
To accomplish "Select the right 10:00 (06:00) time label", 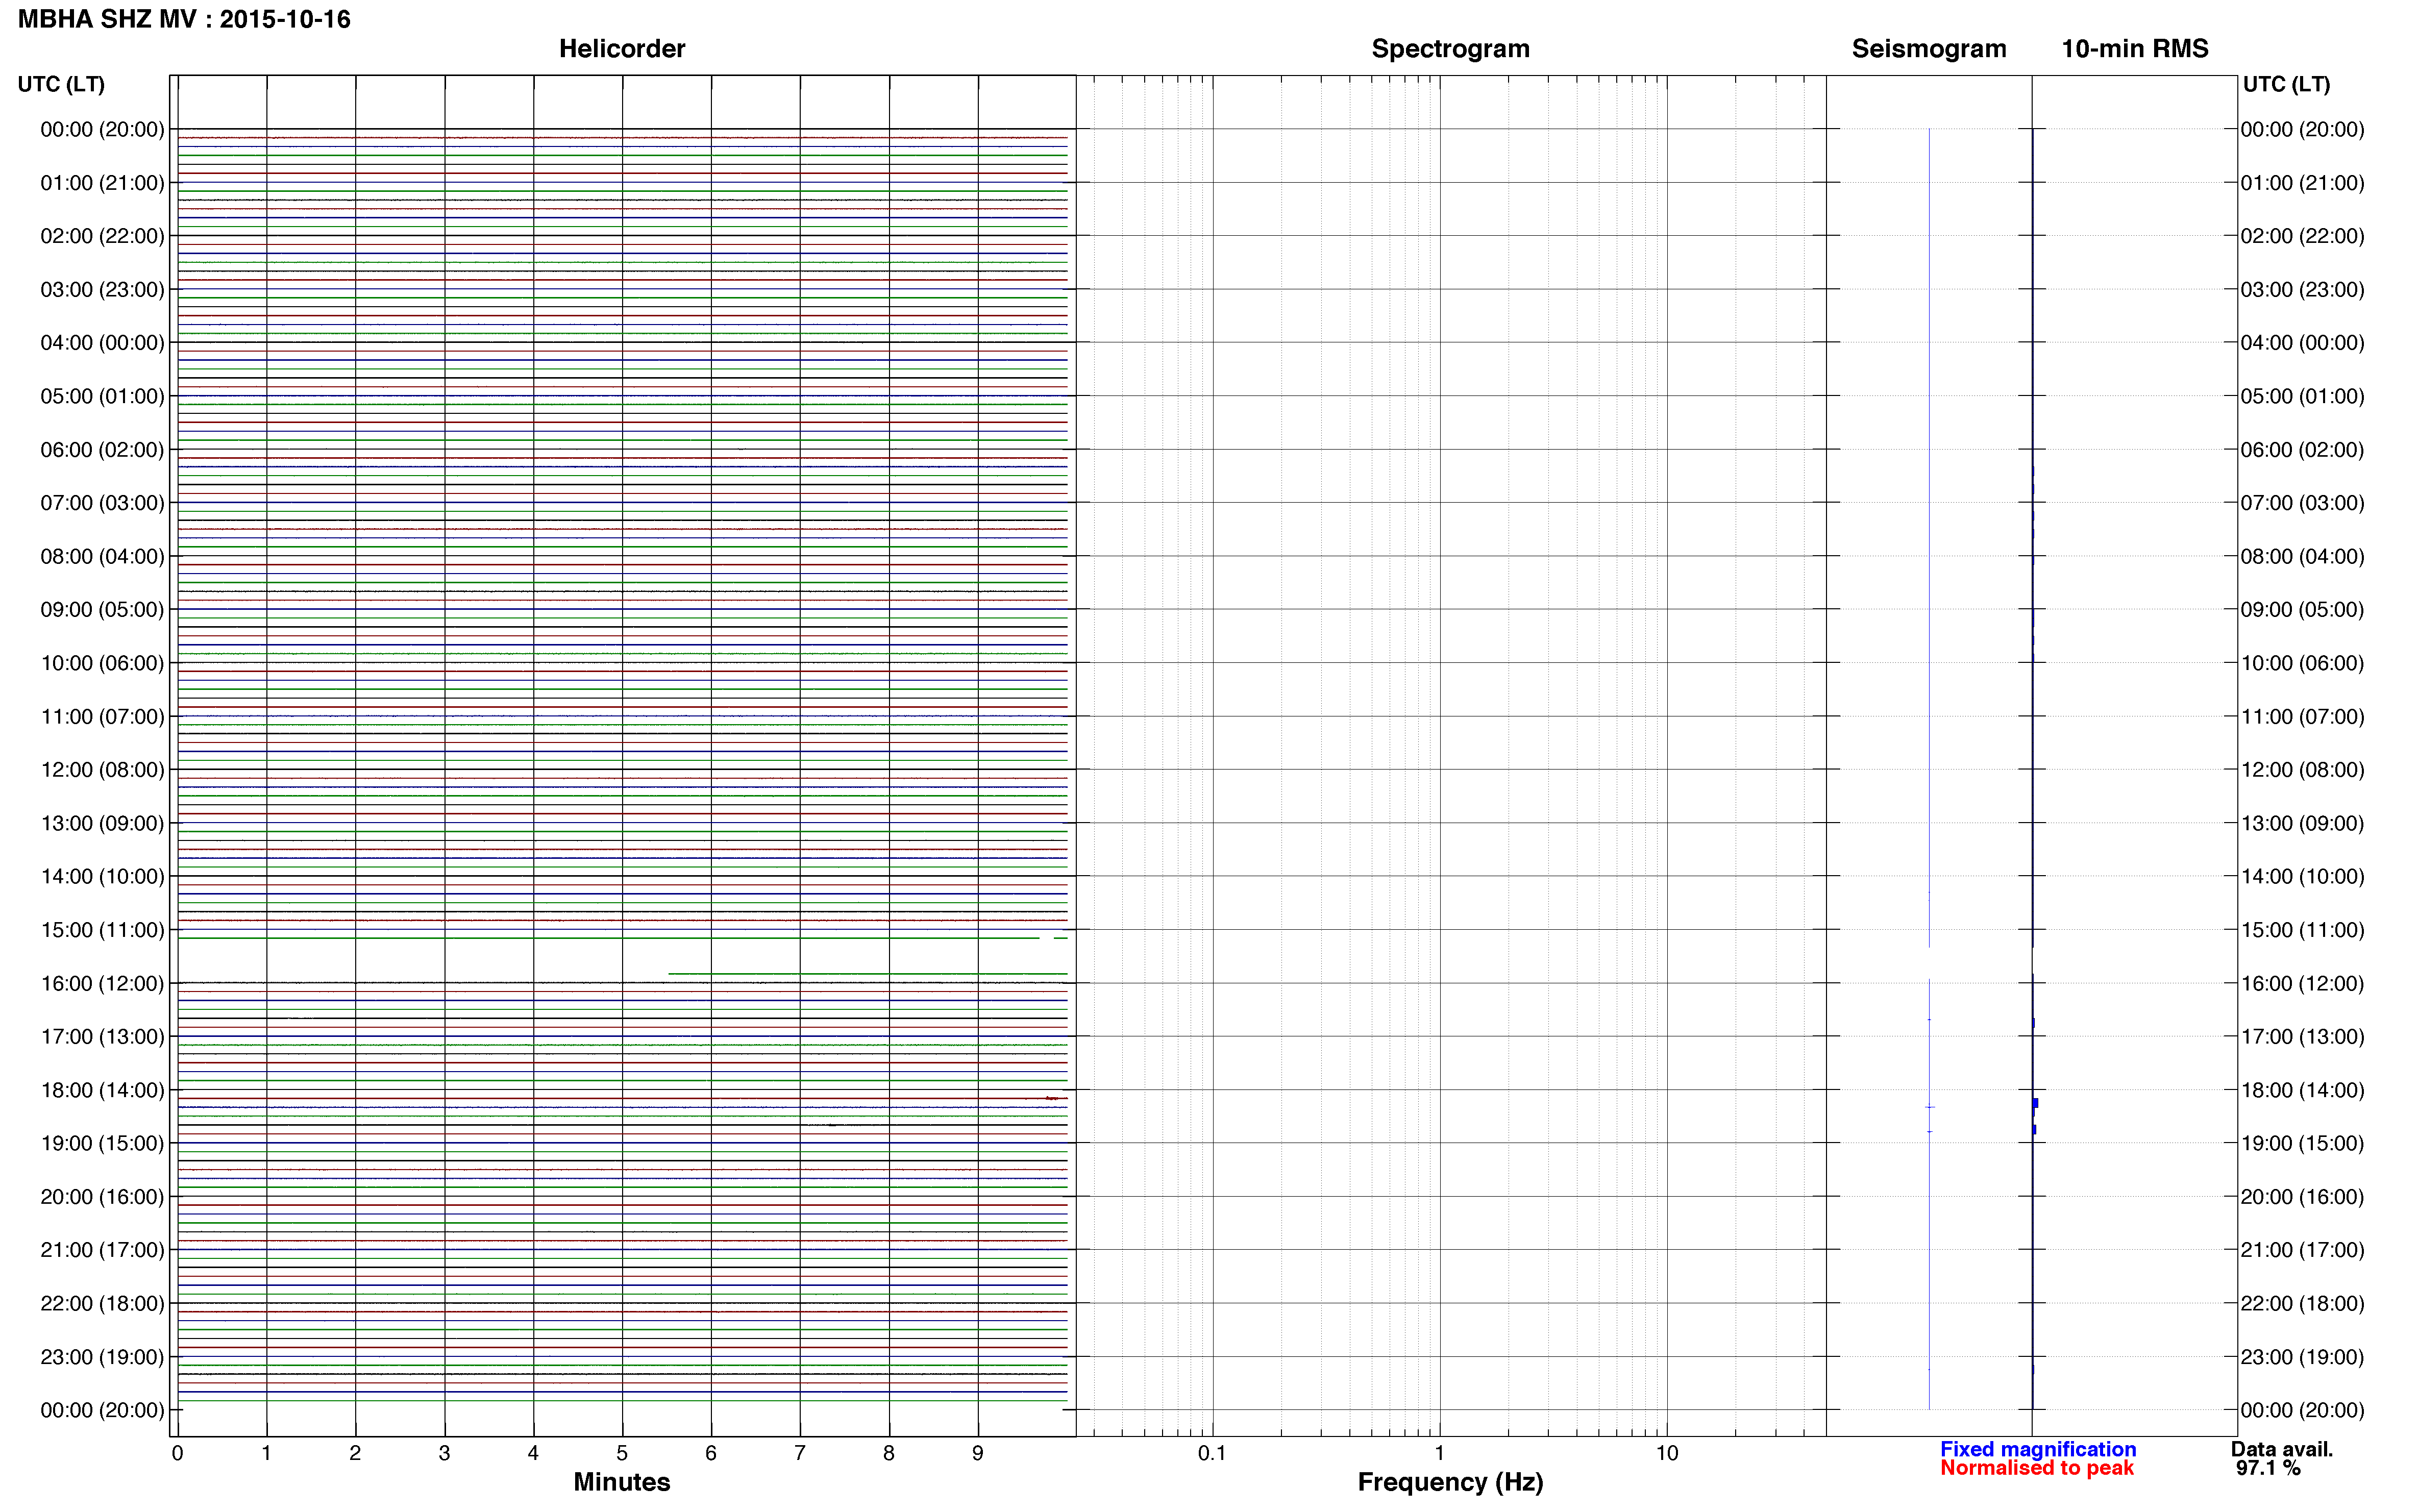I will 2302,663.
